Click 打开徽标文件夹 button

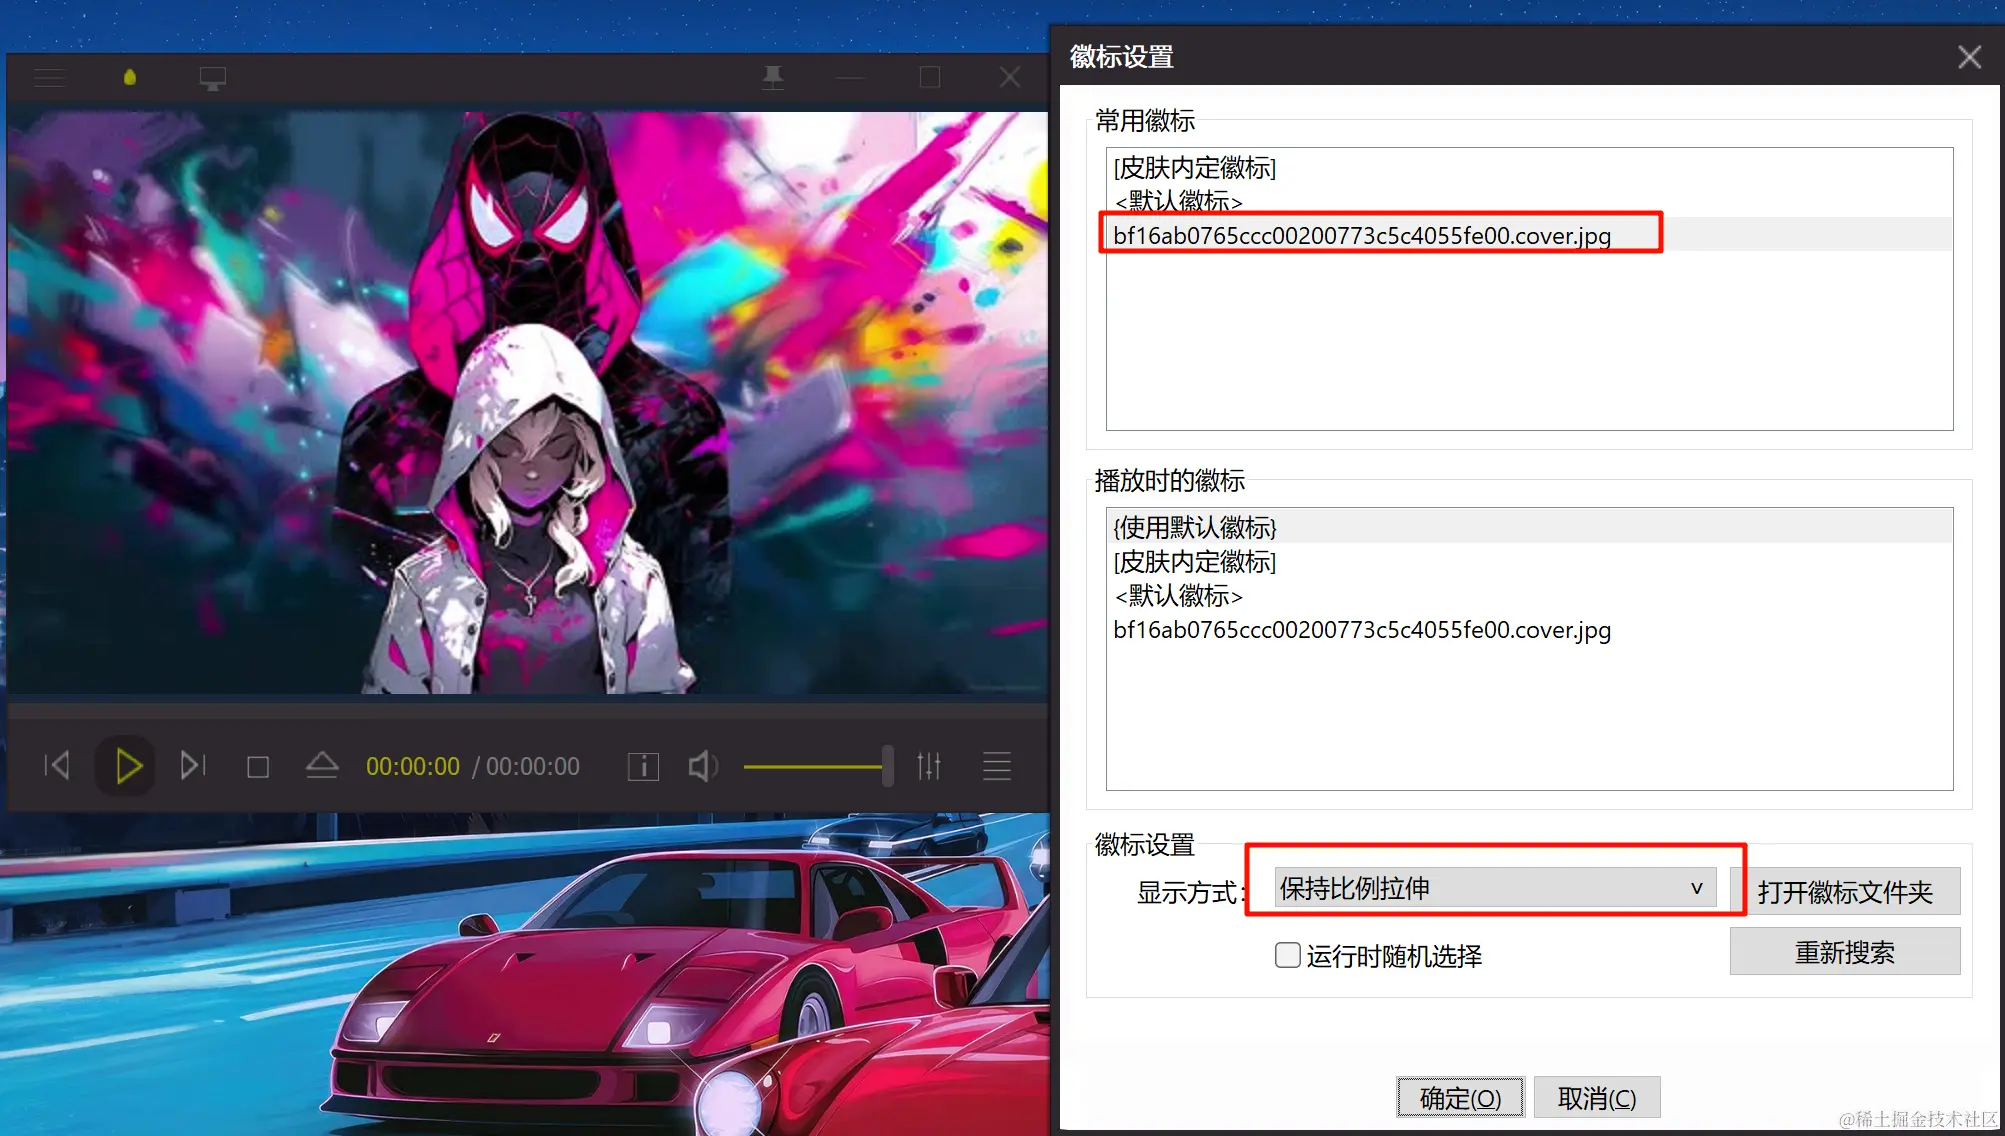click(x=1844, y=892)
